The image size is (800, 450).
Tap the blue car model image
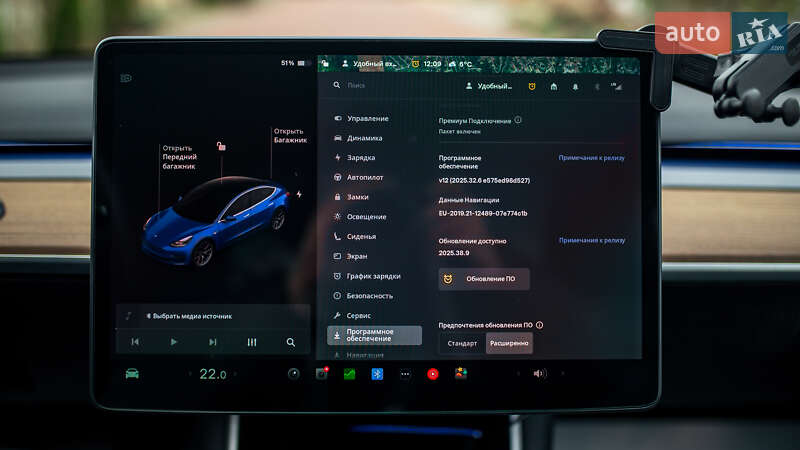tap(214, 220)
